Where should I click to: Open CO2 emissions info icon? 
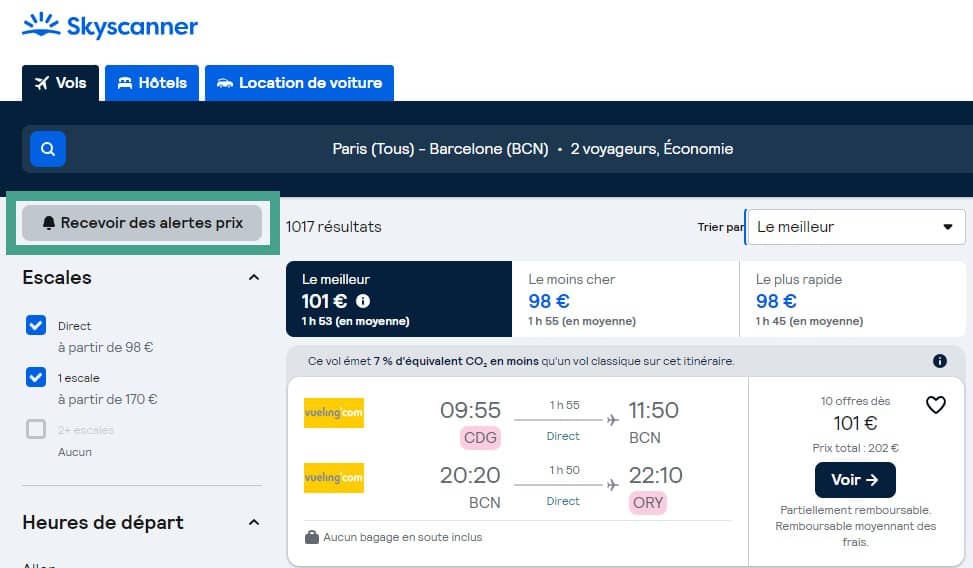[x=939, y=361]
